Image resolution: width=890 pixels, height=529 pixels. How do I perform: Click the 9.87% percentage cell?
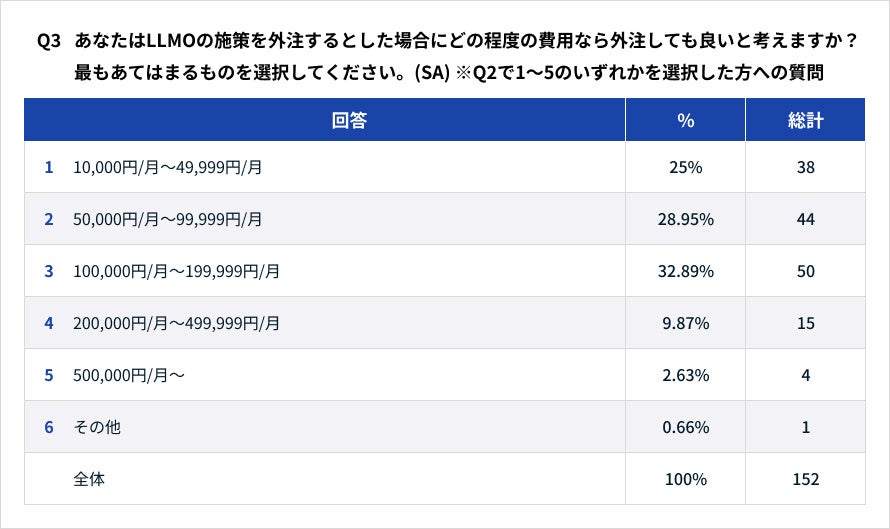point(685,323)
